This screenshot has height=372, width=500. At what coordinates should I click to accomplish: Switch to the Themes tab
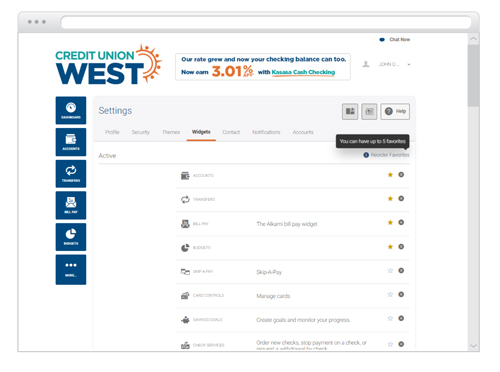[x=171, y=132]
